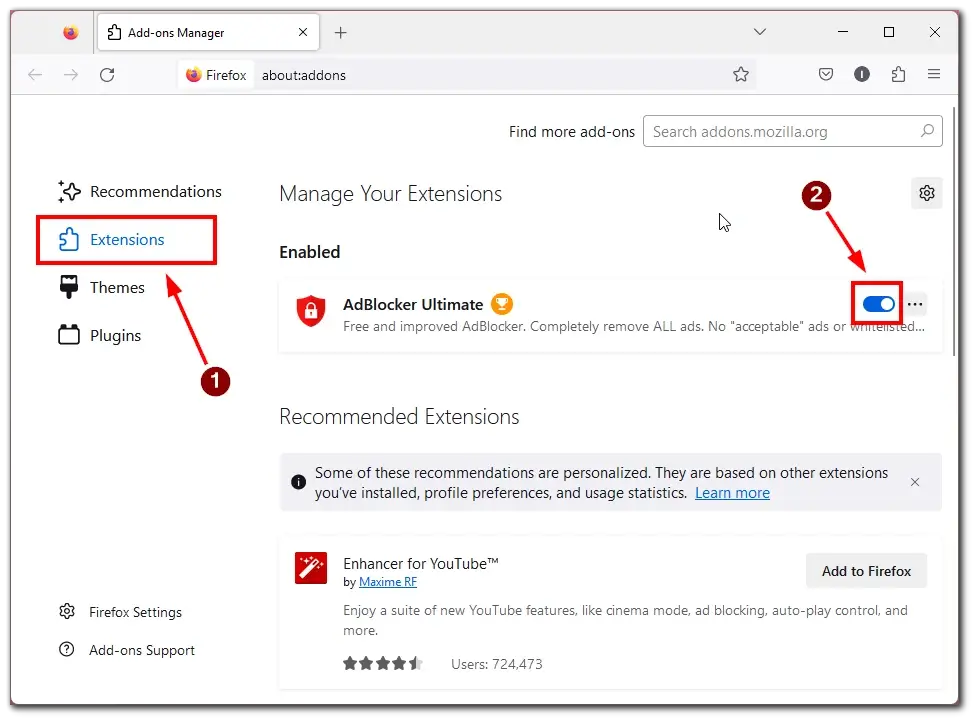Click the Add-ons Manager tab title
The height and width of the screenshot is (723, 977).
pos(176,32)
